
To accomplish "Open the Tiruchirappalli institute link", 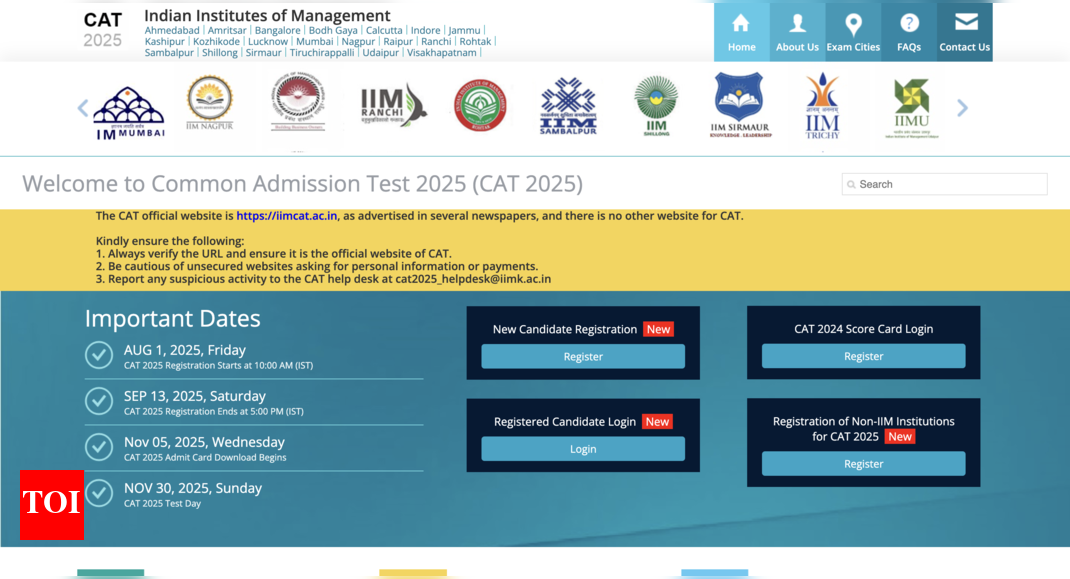I will [322, 53].
